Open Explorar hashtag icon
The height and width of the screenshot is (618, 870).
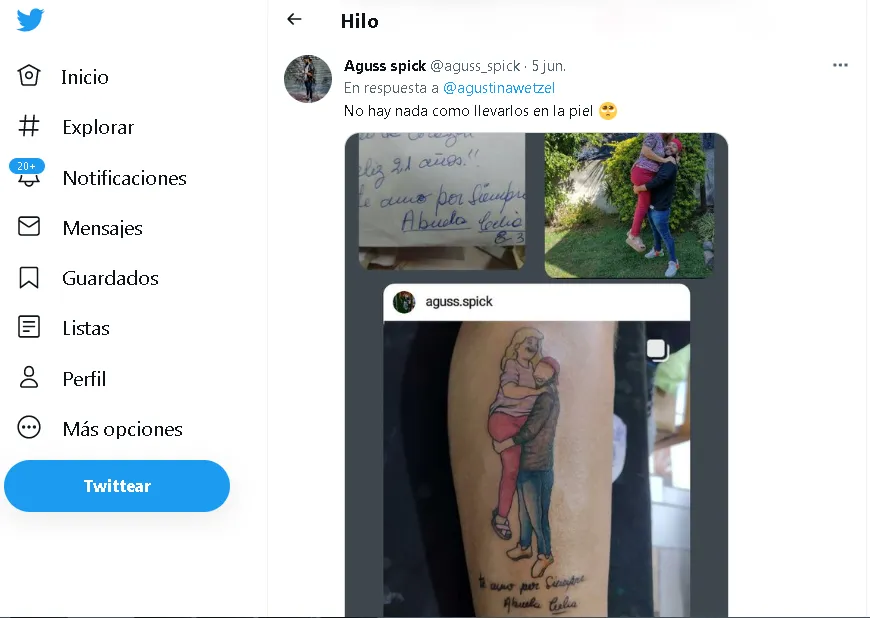pos(29,127)
